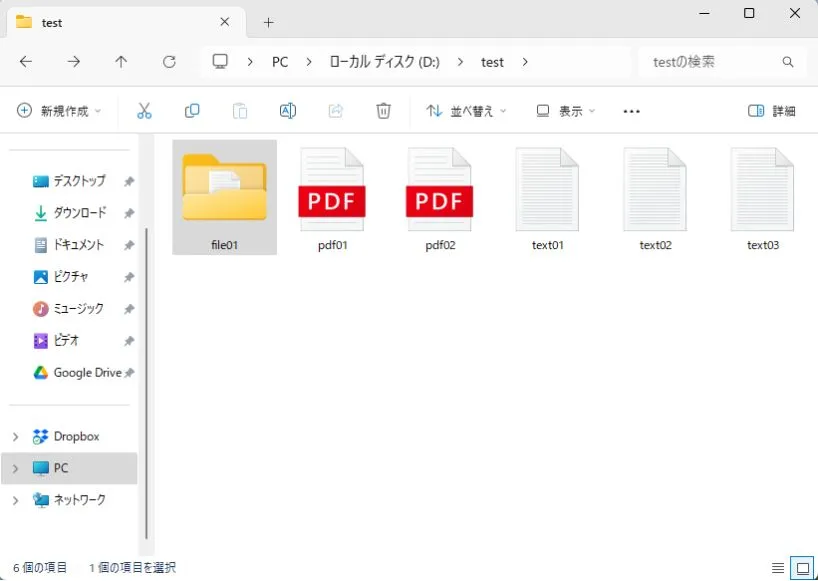This screenshot has width=818, height=581.
Task: Navigate back with the left arrow
Action: (x=26, y=62)
